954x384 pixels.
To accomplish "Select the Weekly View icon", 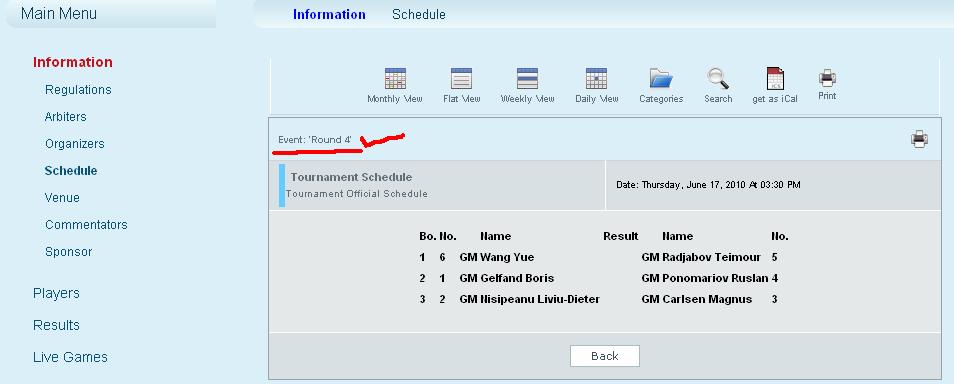I will click(527, 79).
